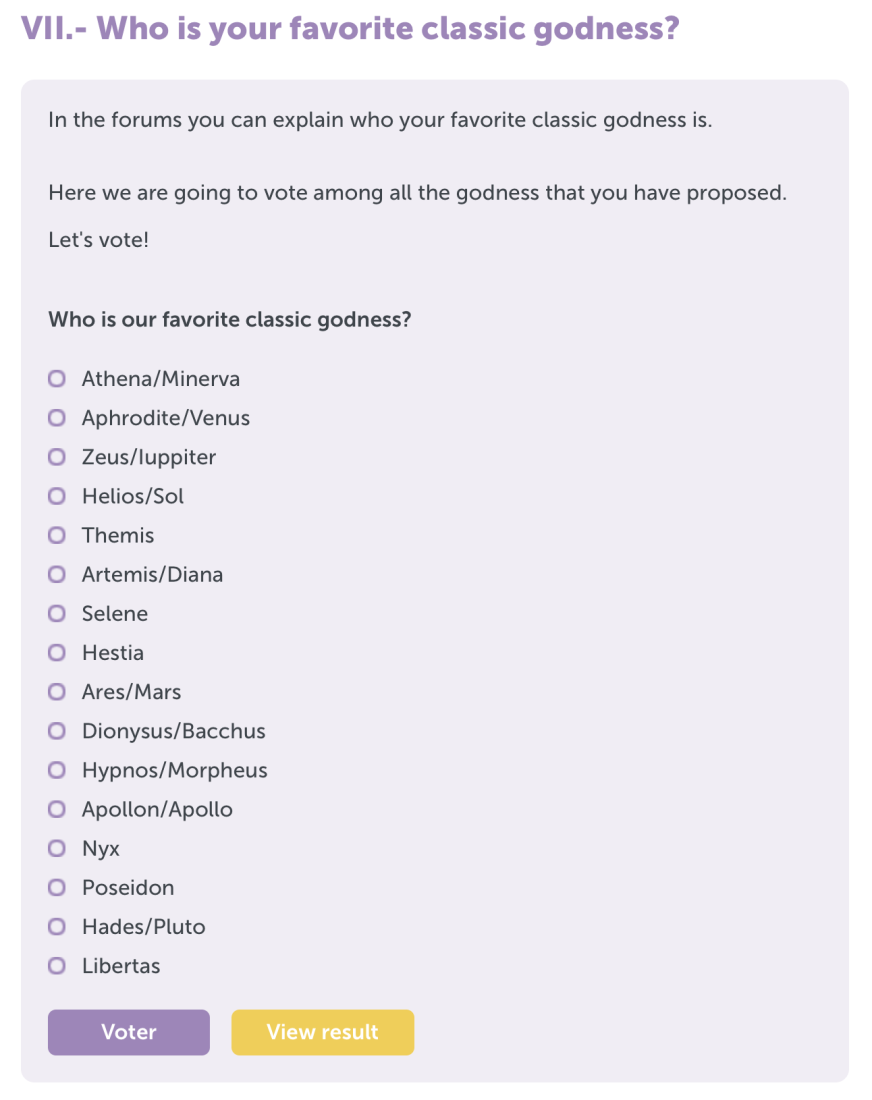Select the Athena/Minerva radio option
Image resolution: width=872 pixels, height=1100 pixels.
tap(57, 379)
